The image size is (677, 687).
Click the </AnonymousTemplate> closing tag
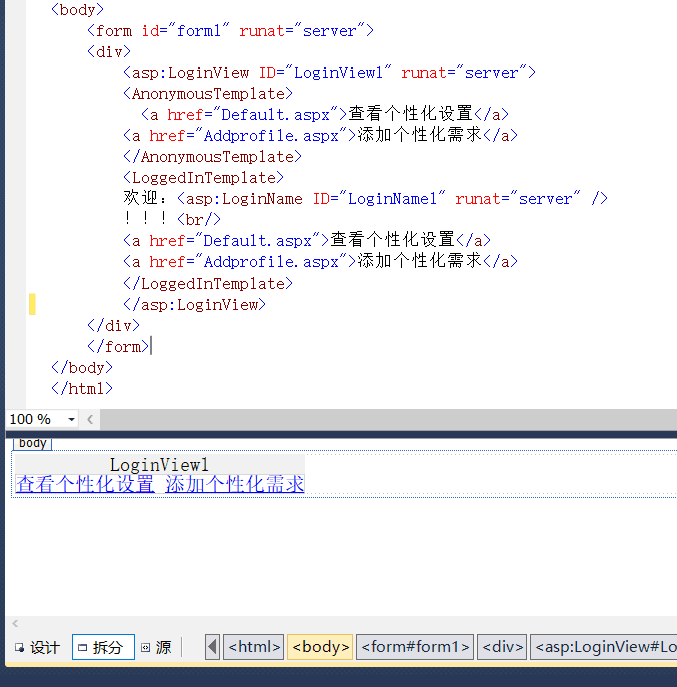click(213, 157)
